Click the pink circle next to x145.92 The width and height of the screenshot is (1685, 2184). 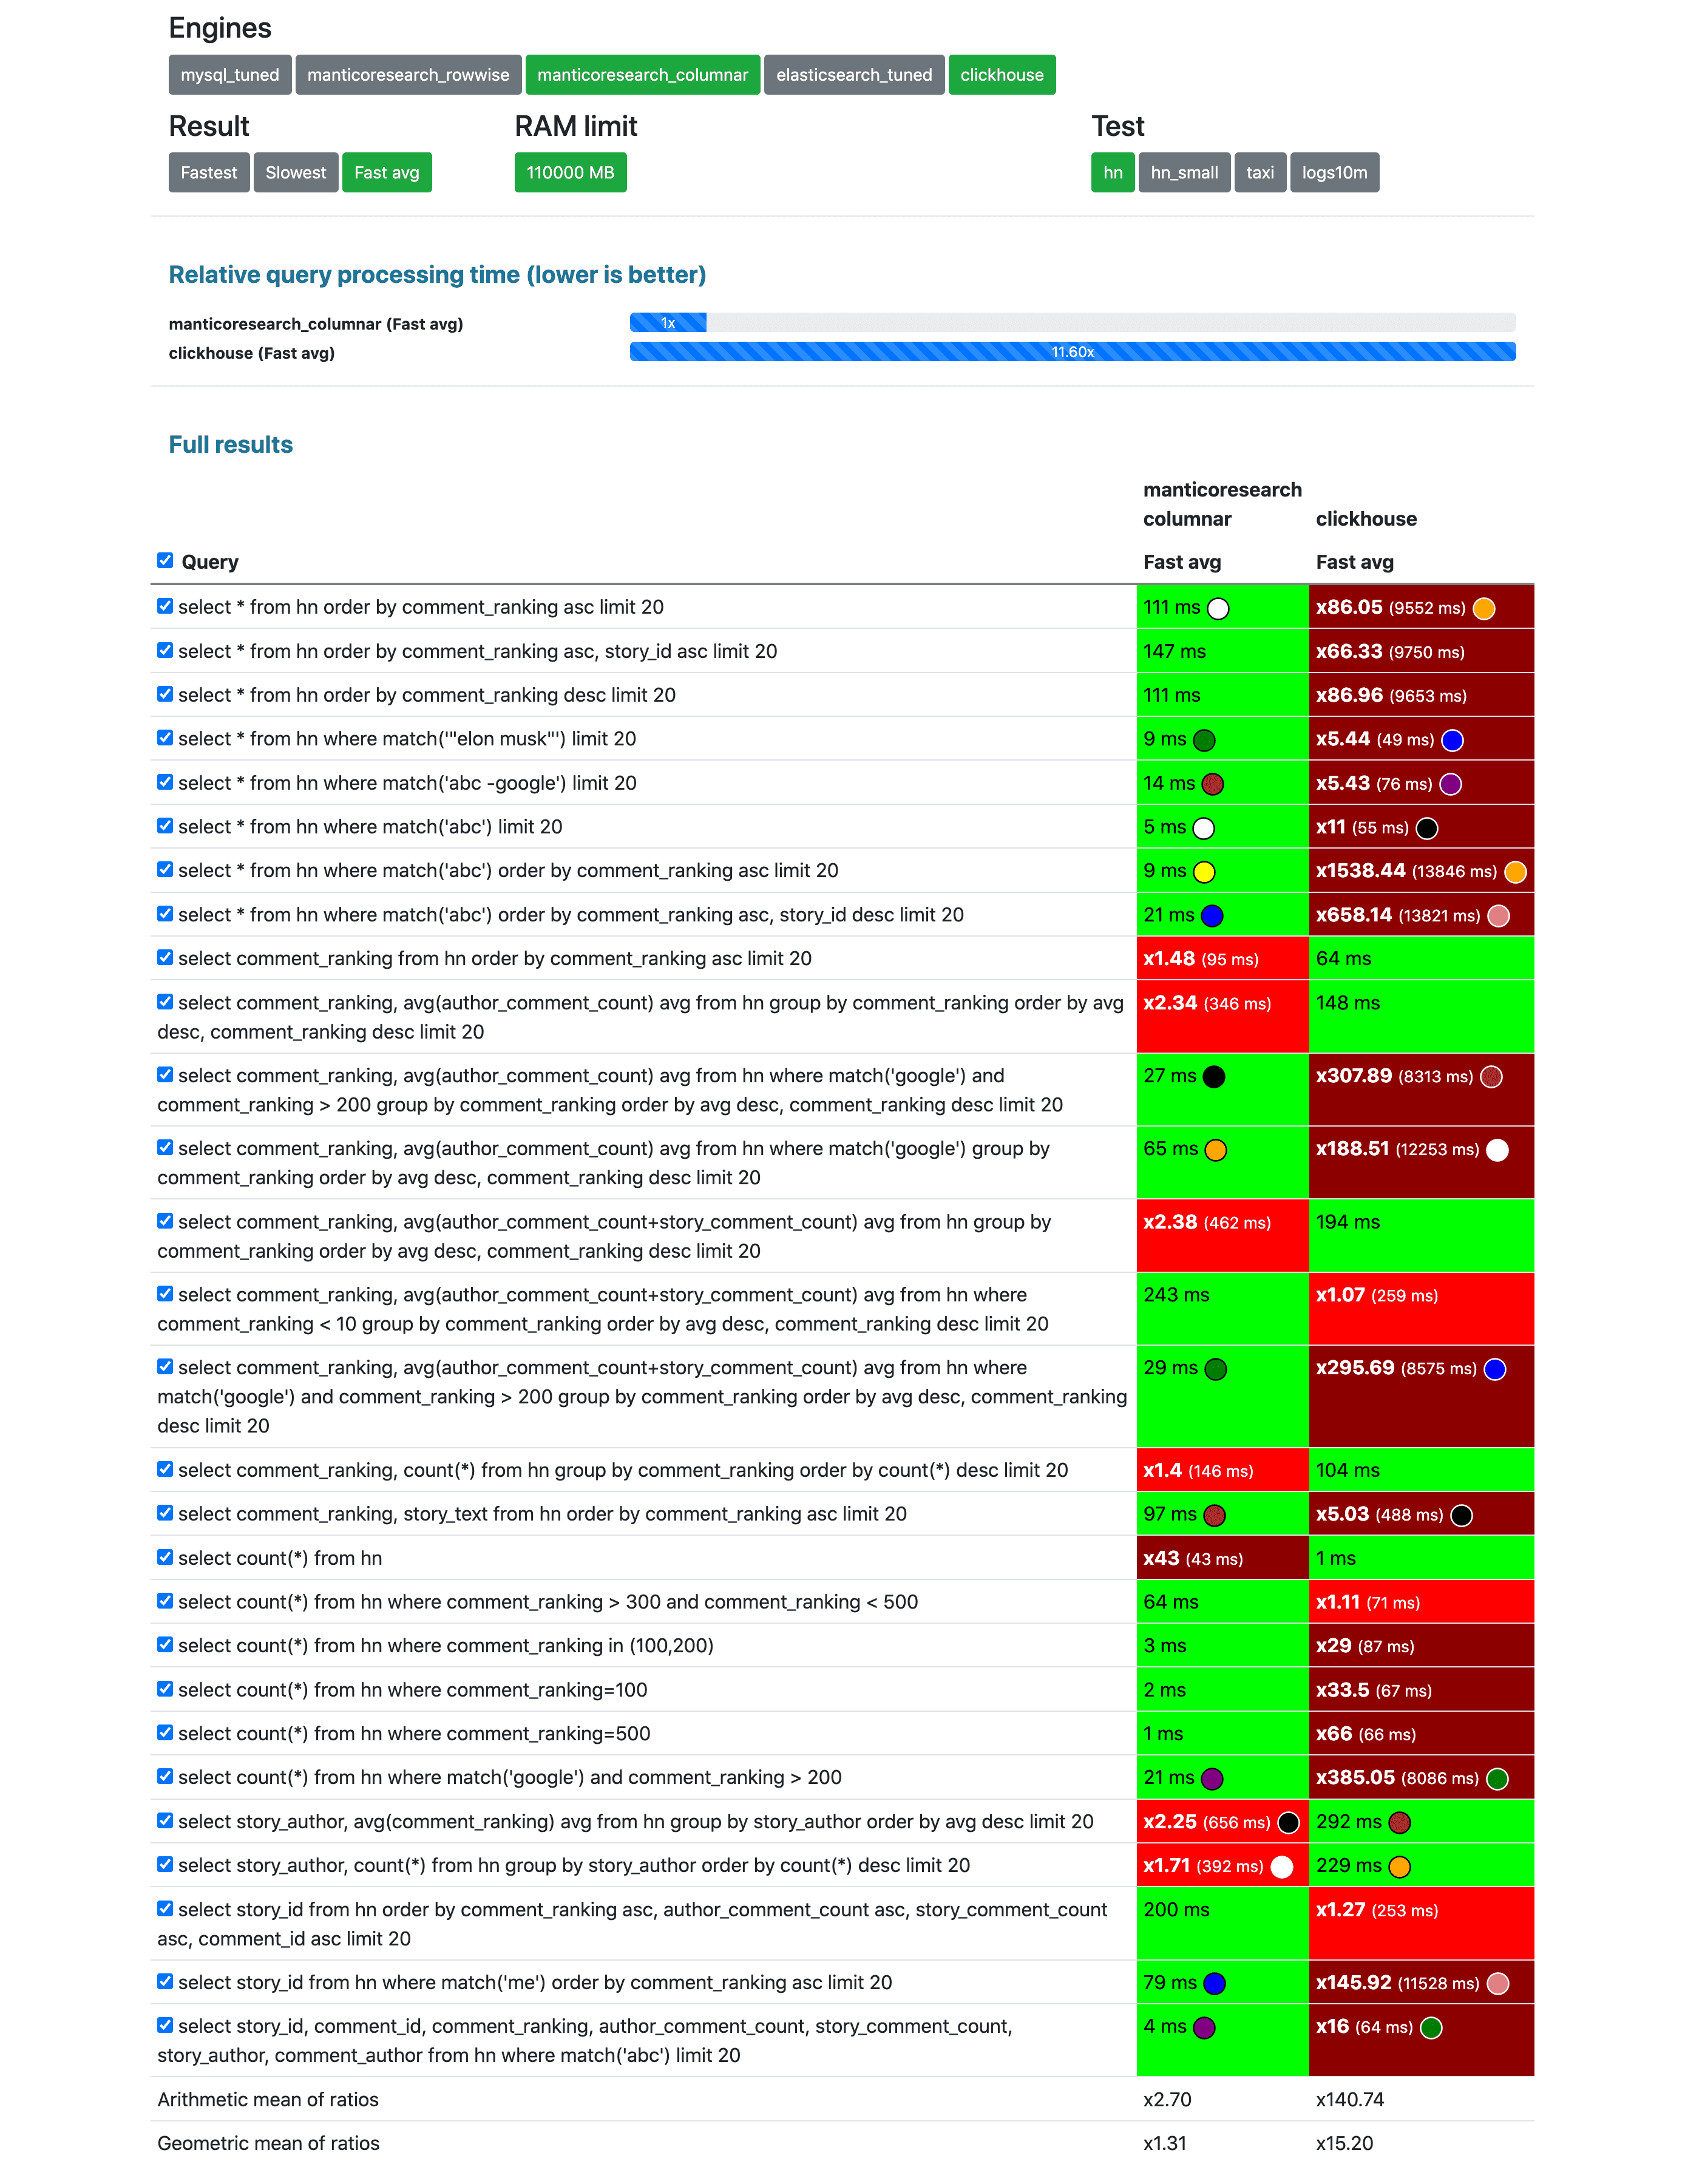click(1497, 1984)
